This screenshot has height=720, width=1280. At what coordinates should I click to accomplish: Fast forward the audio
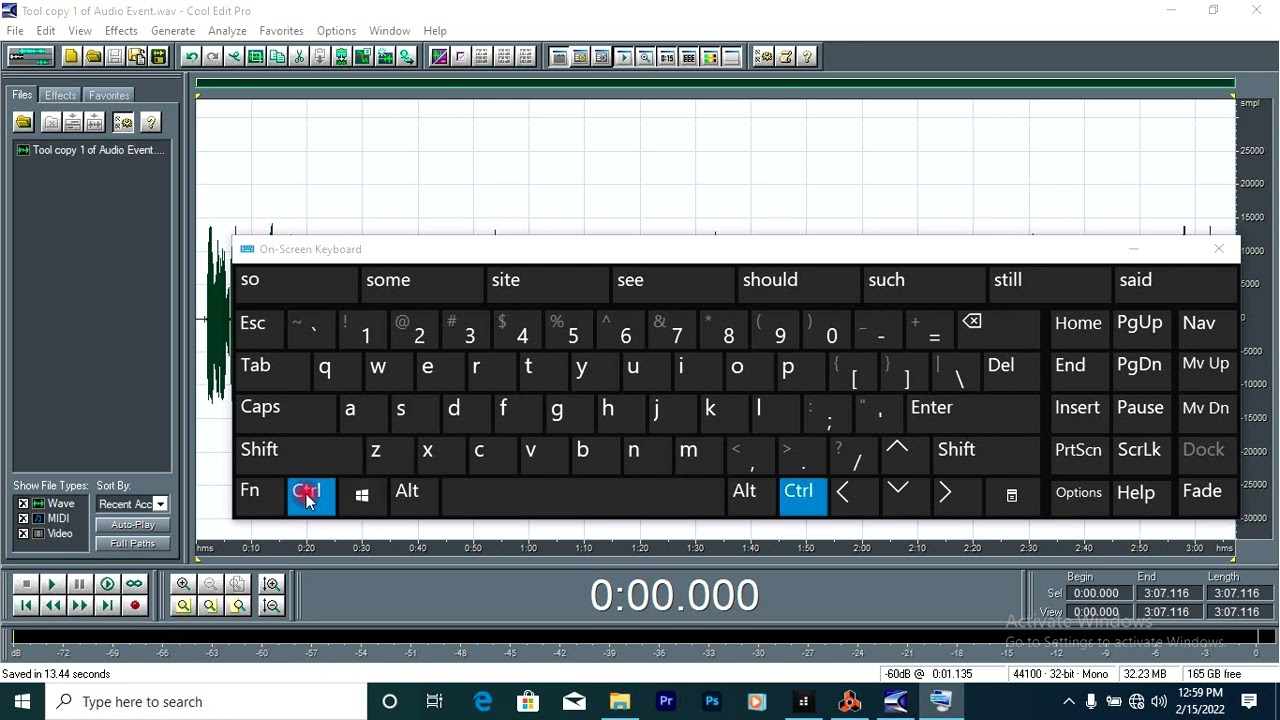[x=79, y=605]
